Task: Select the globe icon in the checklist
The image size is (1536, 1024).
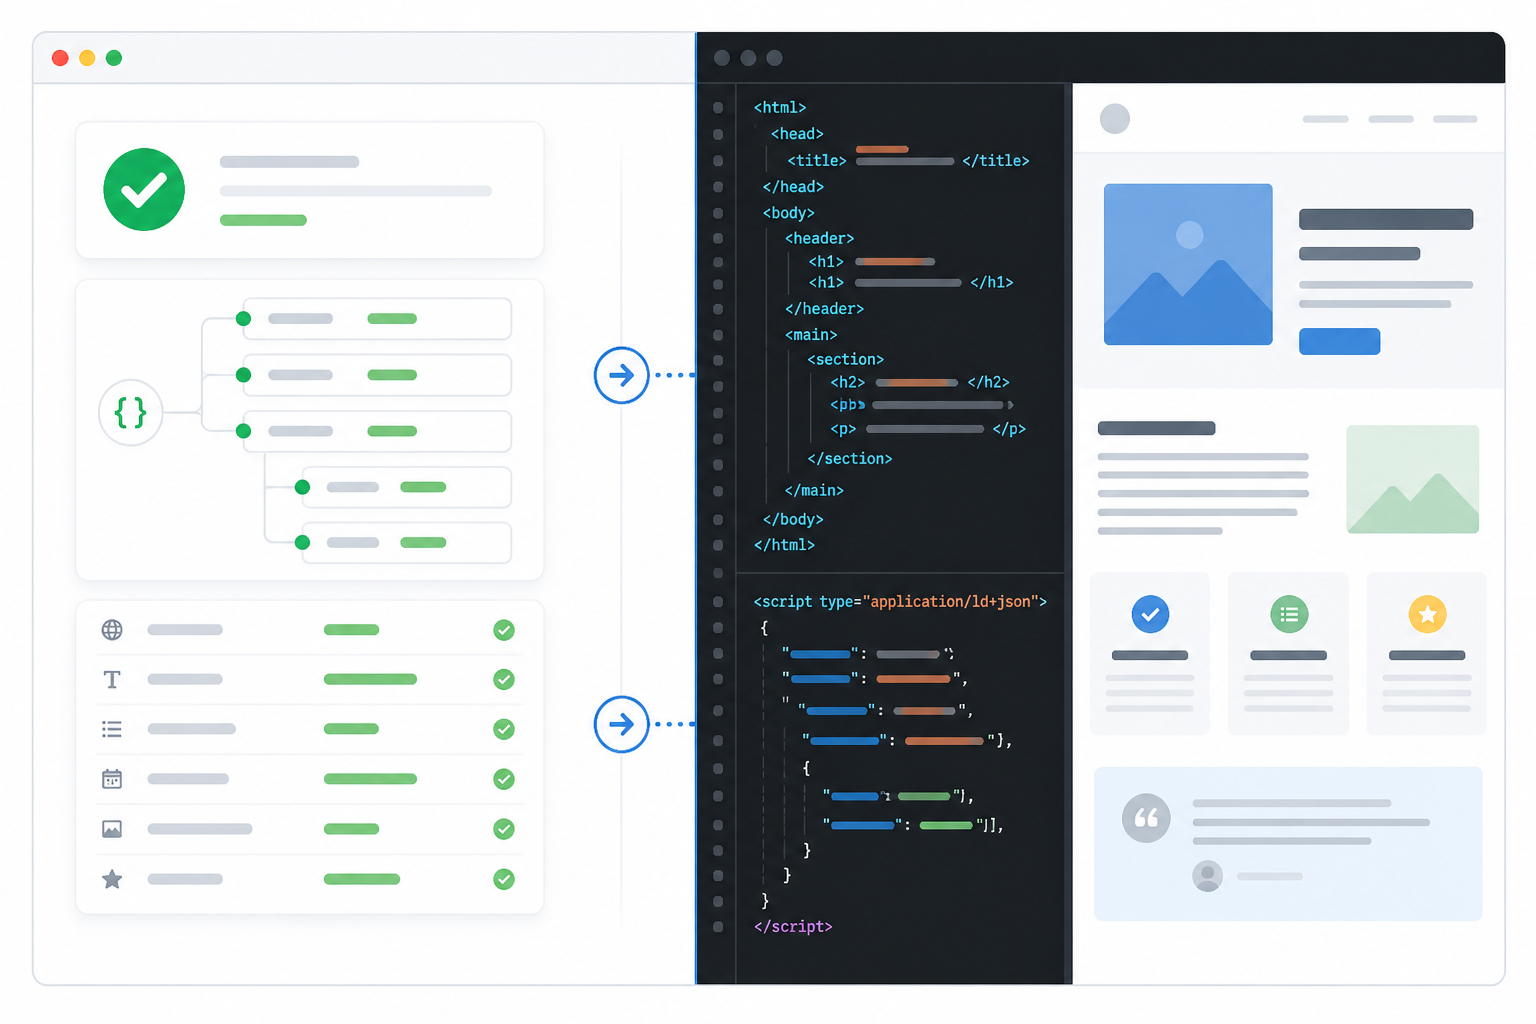Action: (x=112, y=630)
